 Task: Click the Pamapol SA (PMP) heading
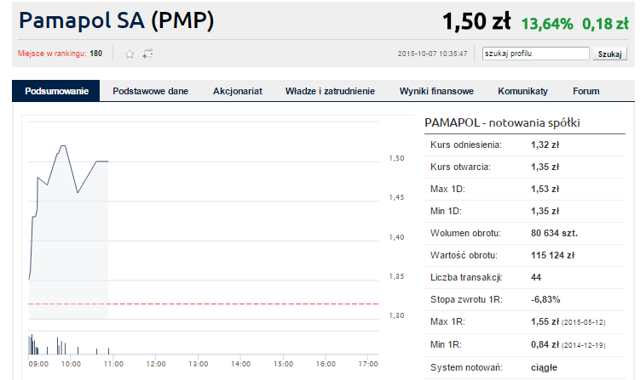pos(116,20)
